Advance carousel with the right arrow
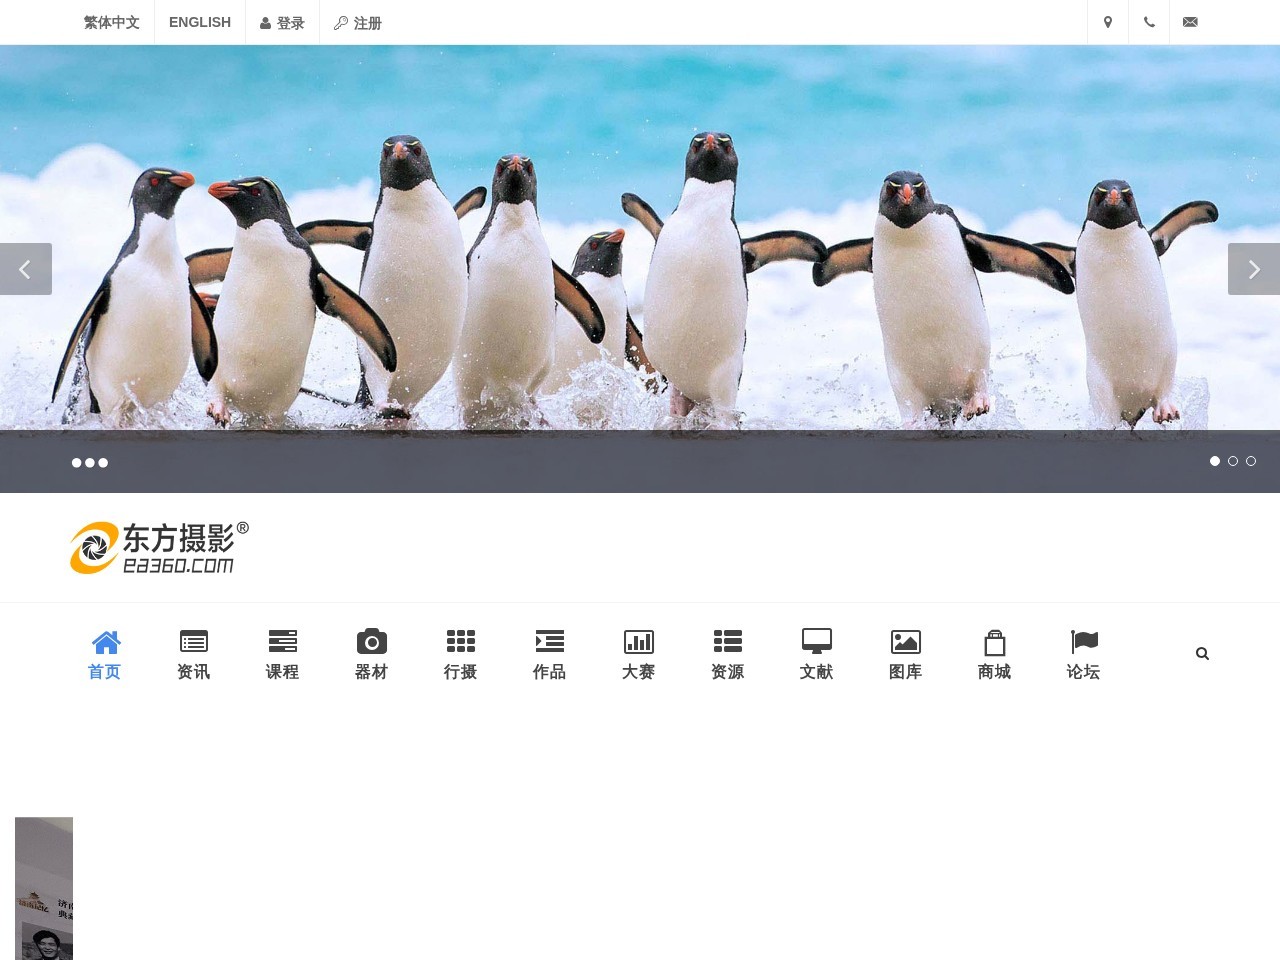Image resolution: width=1280 pixels, height=960 pixels. 1254,268
